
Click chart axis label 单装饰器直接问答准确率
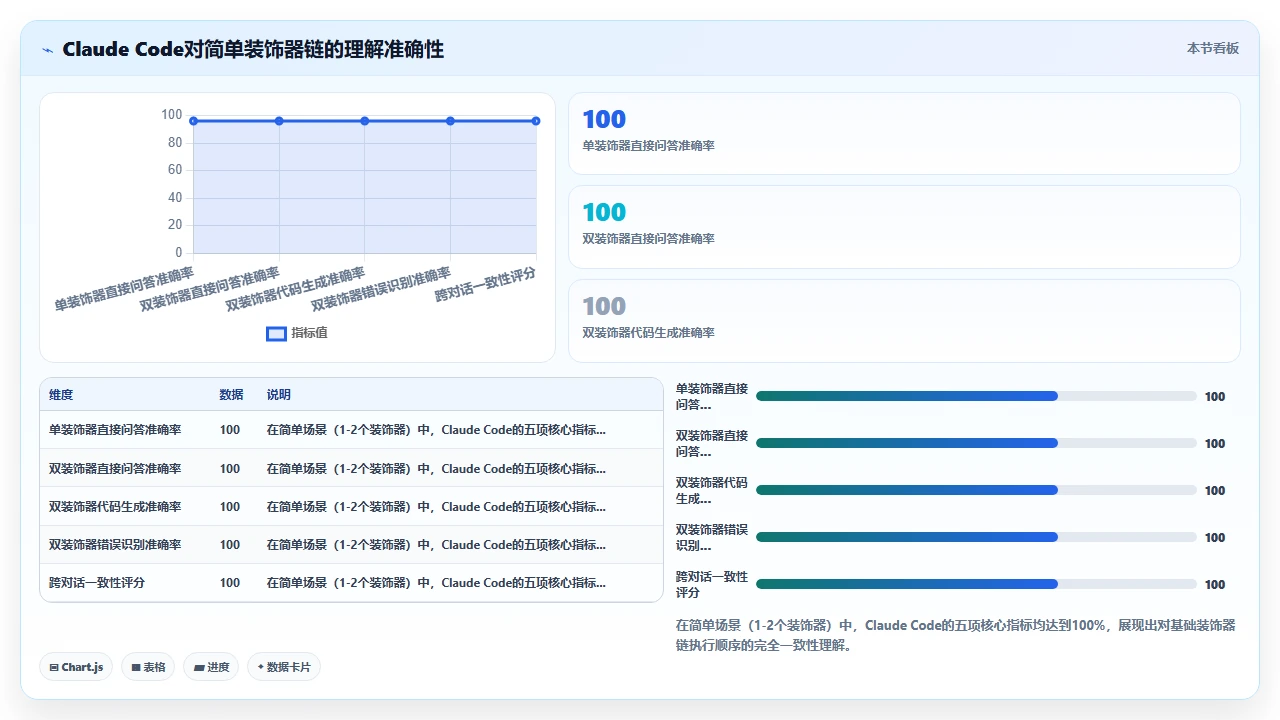pyautogui.click(x=124, y=288)
